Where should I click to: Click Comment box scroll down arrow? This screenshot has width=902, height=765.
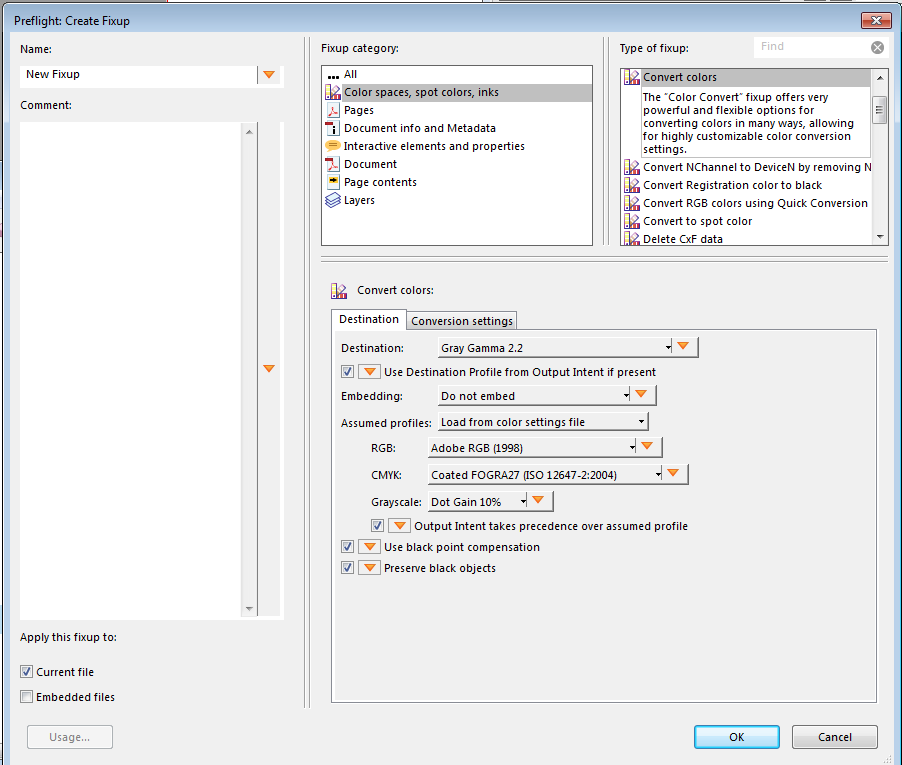coord(249,609)
